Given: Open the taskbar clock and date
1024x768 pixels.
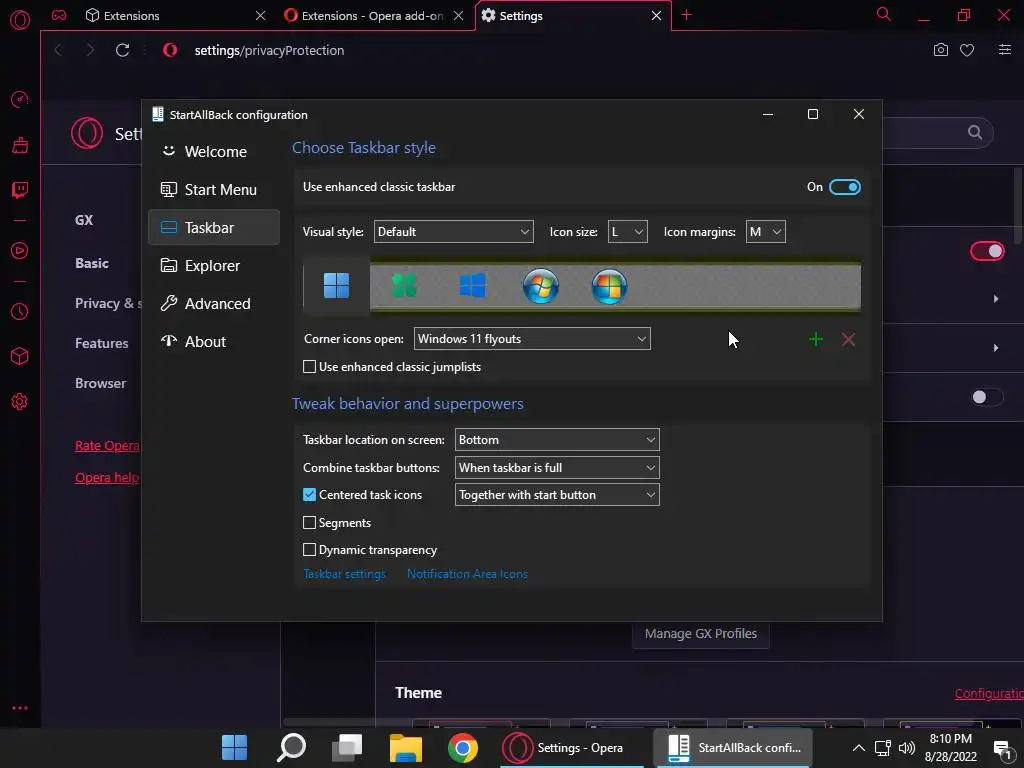Looking at the screenshot, I should tap(950, 748).
